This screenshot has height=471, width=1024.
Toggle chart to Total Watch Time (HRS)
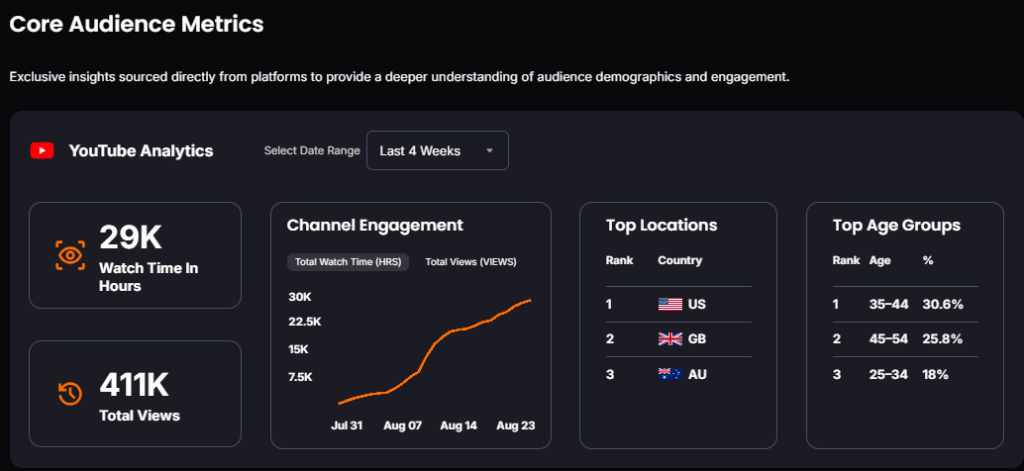347,262
